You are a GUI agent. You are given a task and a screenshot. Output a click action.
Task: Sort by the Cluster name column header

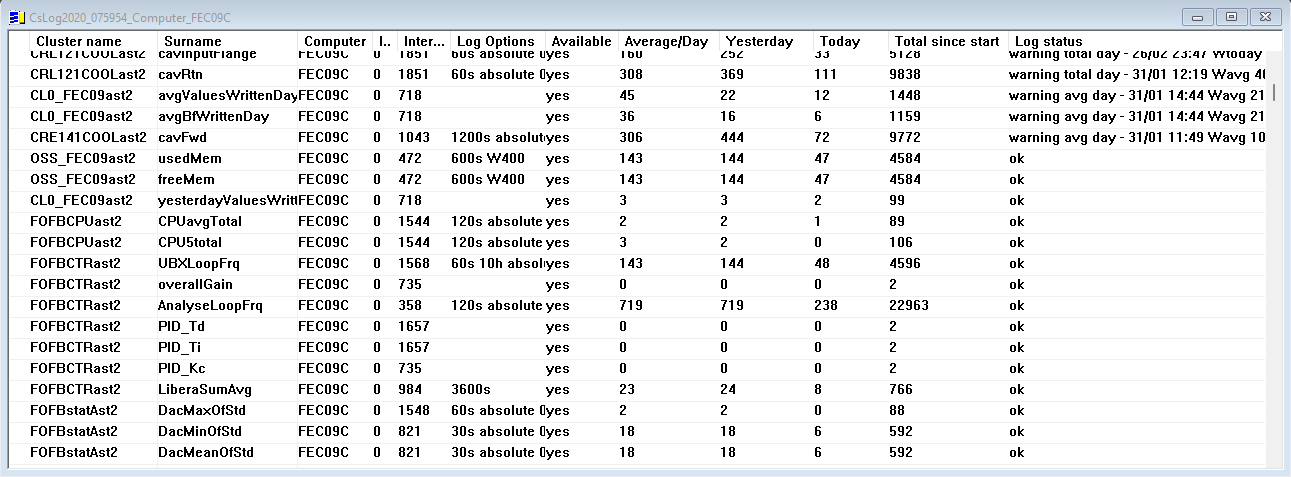pos(78,41)
